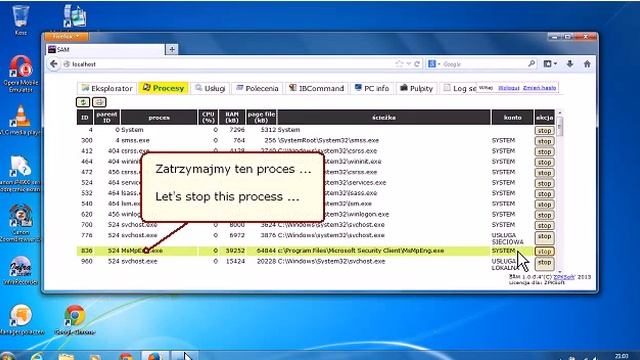Switch to the Eksplorator tab
The image size is (640, 360).
coord(107,88)
